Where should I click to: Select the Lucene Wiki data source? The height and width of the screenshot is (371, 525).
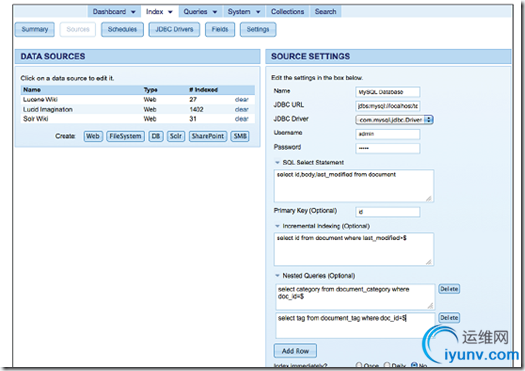tap(40, 99)
